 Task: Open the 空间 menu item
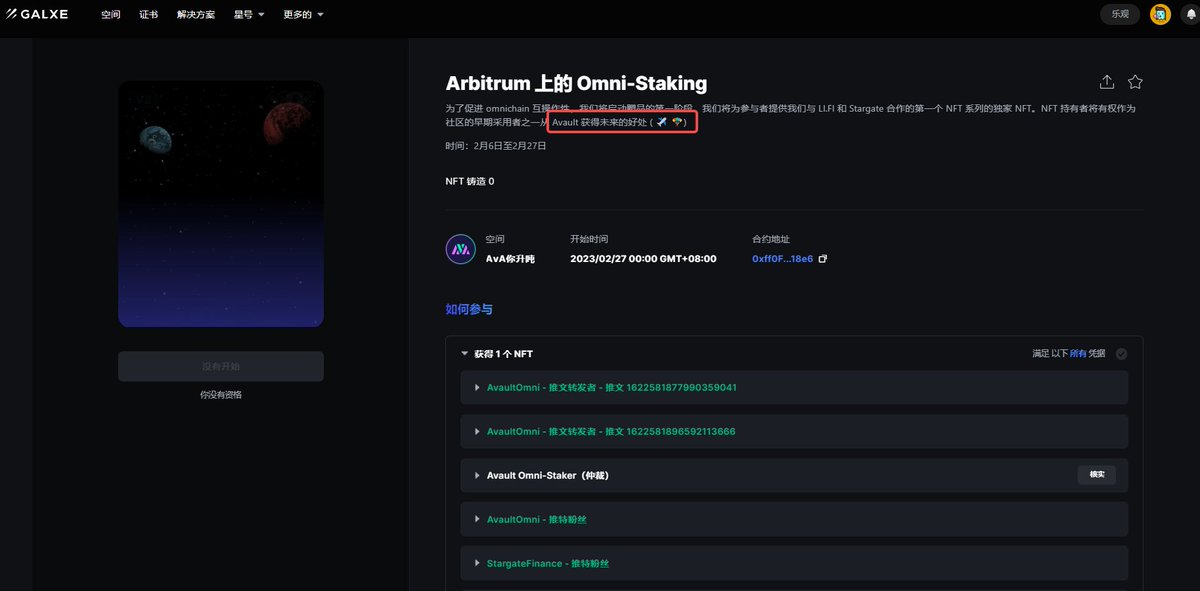pyautogui.click(x=110, y=15)
